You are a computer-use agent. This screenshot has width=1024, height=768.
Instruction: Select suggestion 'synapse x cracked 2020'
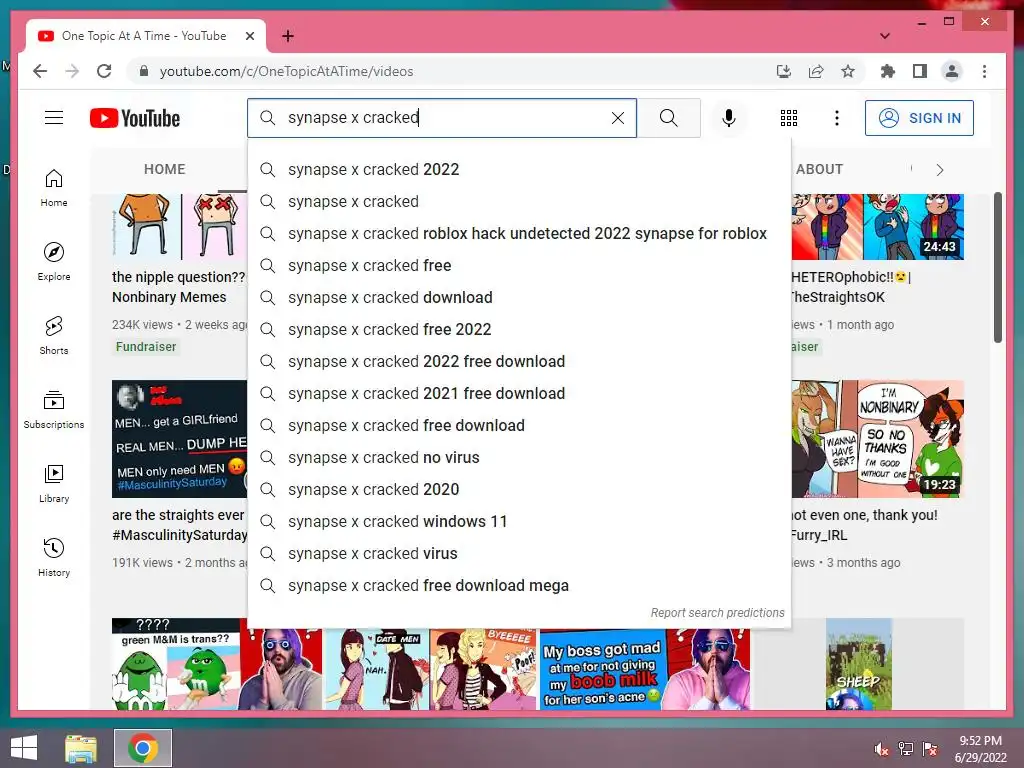(x=519, y=490)
